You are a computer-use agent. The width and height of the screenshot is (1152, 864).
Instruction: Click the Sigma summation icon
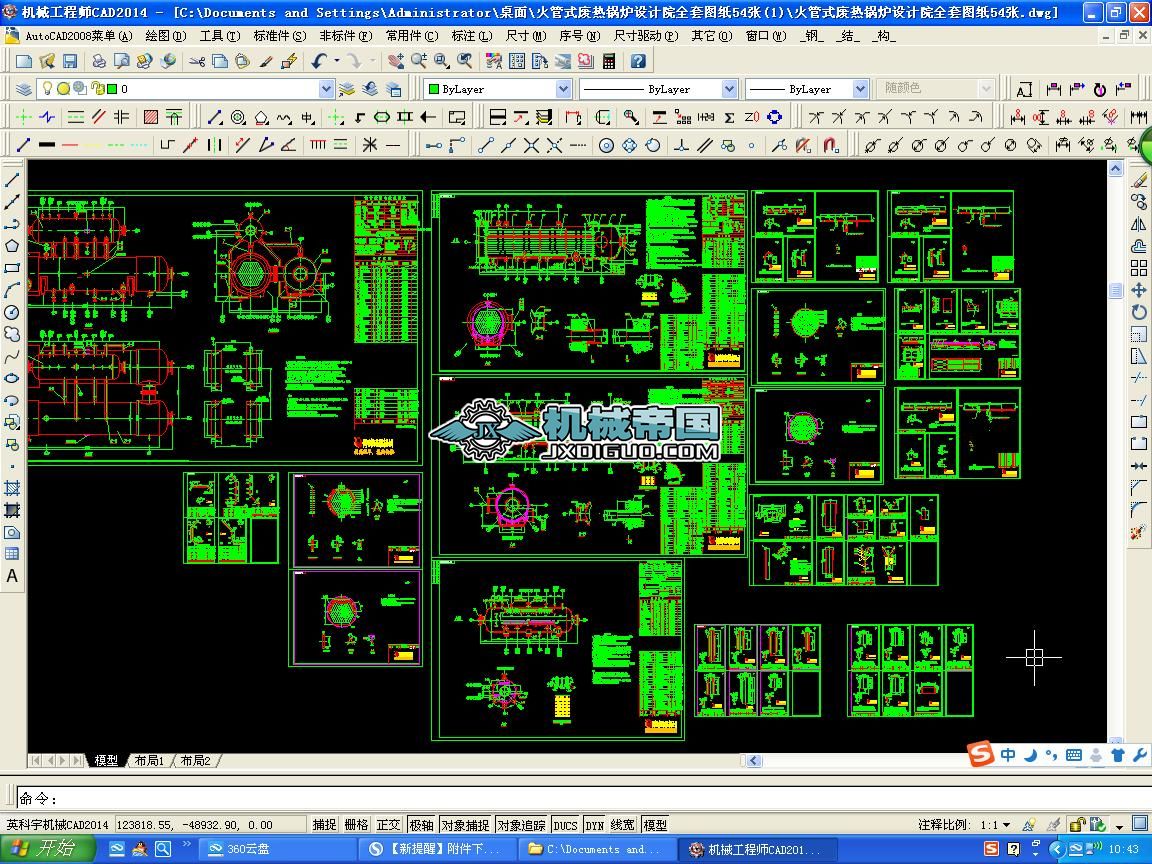coord(729,117)
